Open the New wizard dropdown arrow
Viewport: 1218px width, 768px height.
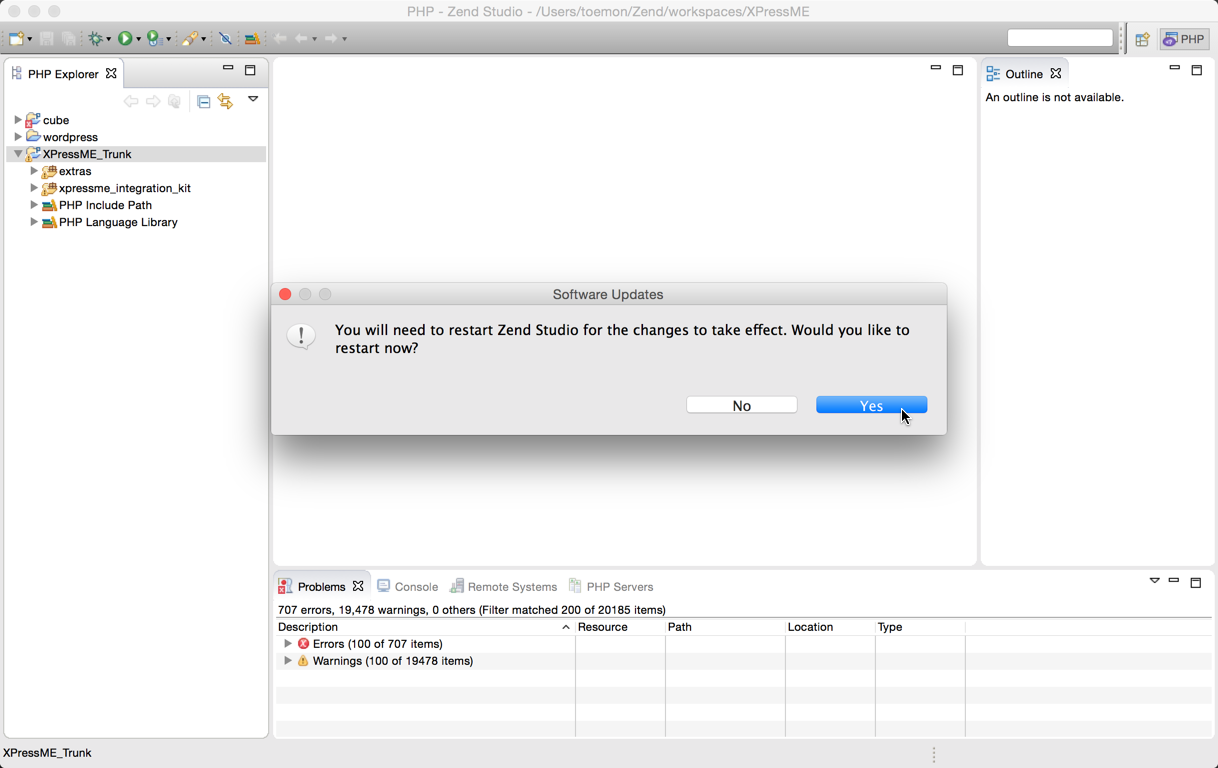pos(30,40)
